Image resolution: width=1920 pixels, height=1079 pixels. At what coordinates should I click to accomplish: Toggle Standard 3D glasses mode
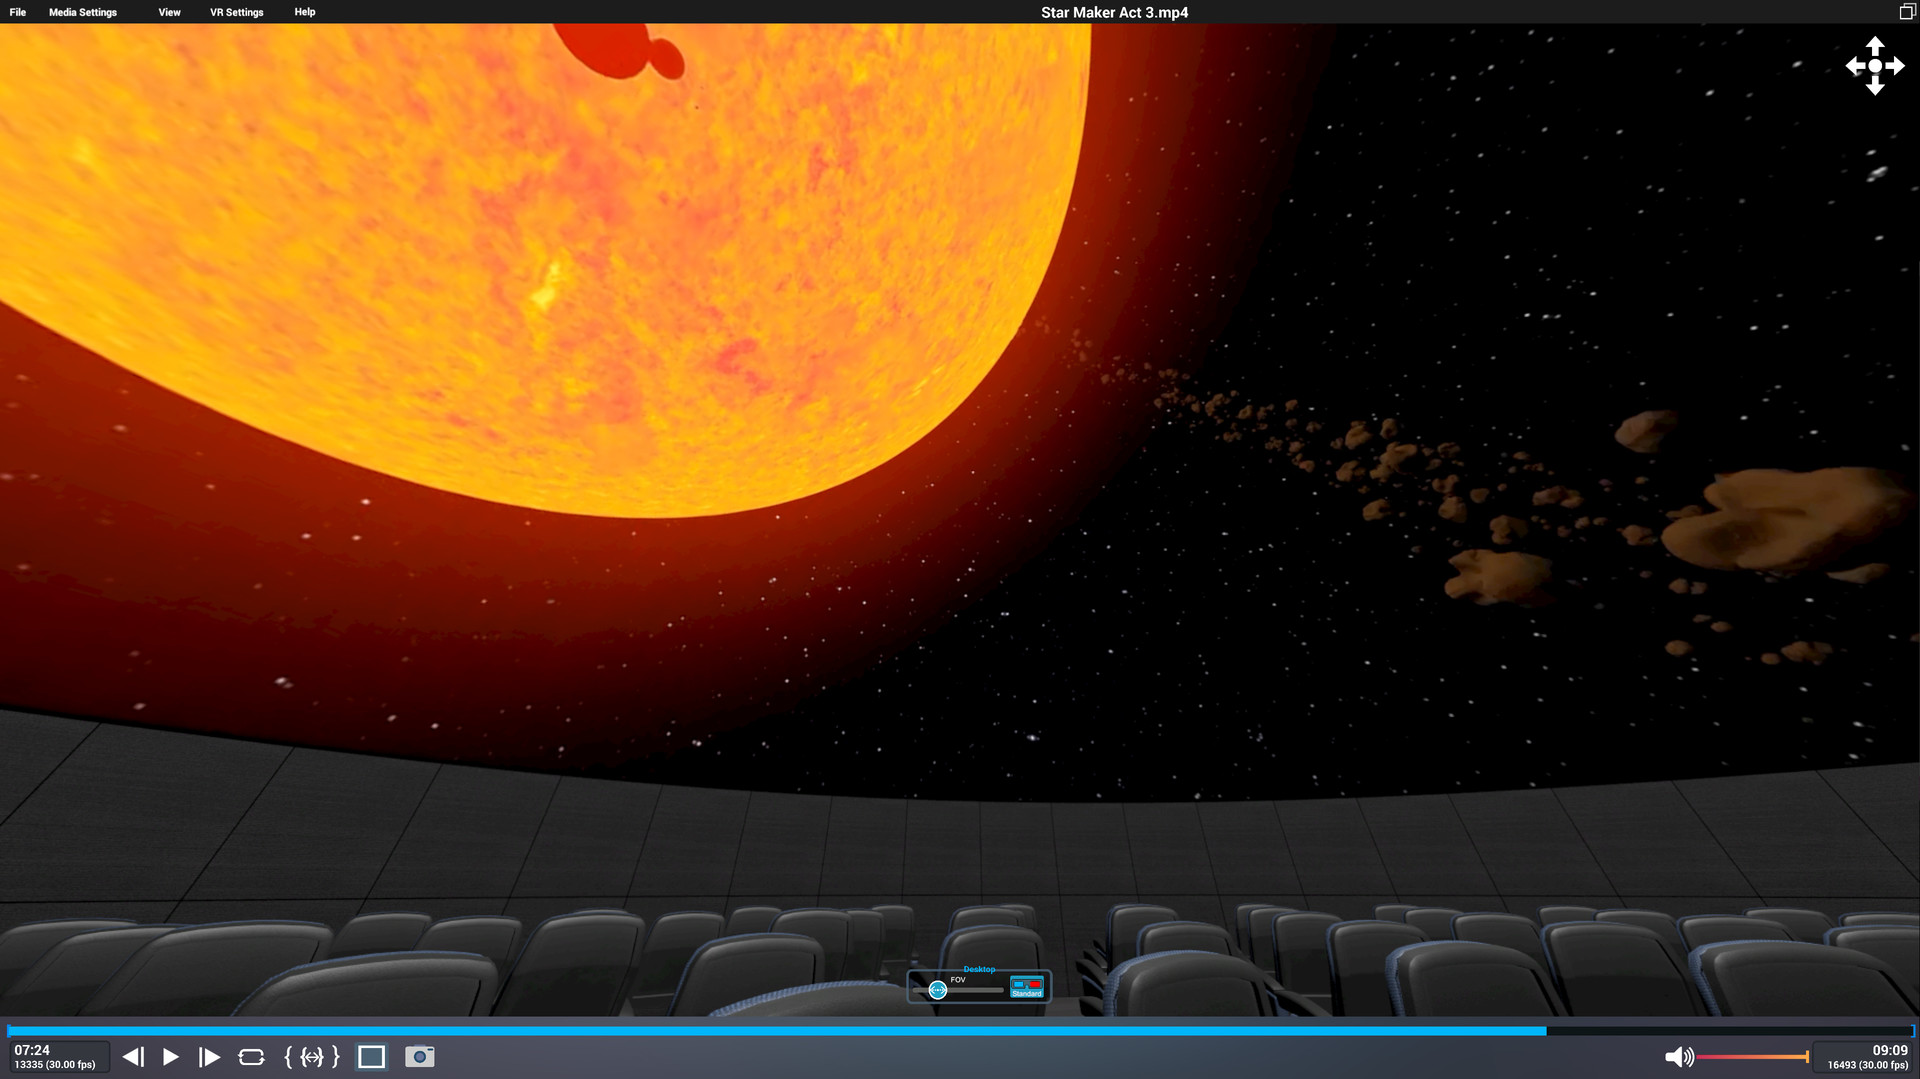1027,987
